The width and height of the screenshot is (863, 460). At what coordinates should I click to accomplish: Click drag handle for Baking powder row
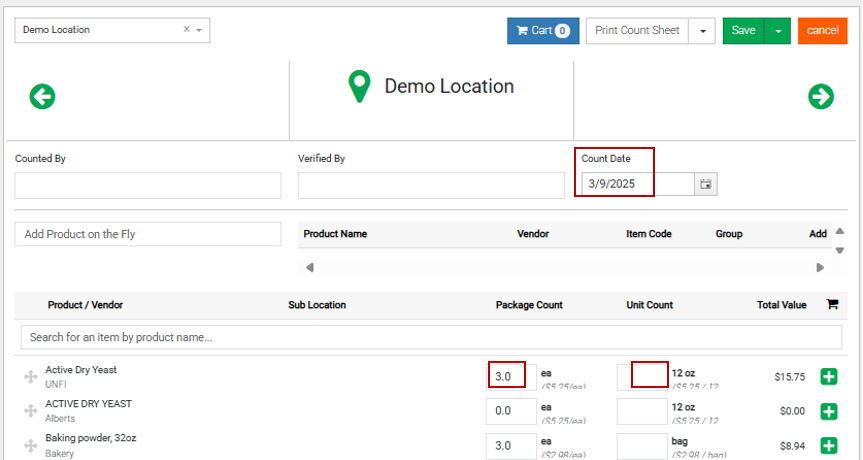click(x=30, y=445)
